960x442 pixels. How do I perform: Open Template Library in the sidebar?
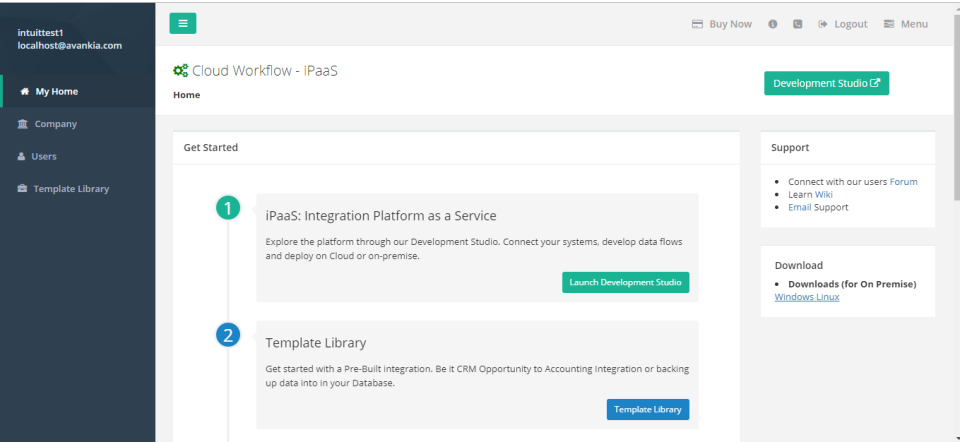pyautogui.click(x=70, y=188)
